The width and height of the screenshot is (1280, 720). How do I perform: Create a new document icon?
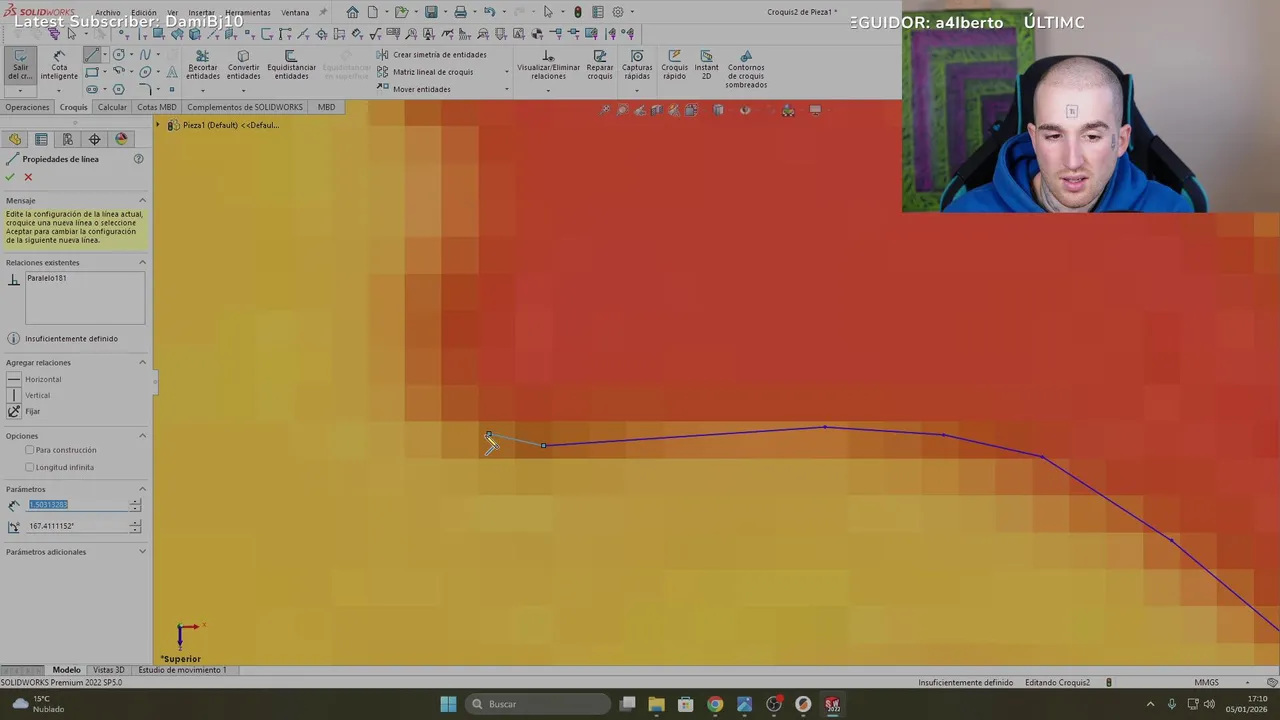(x=372, y=12)
